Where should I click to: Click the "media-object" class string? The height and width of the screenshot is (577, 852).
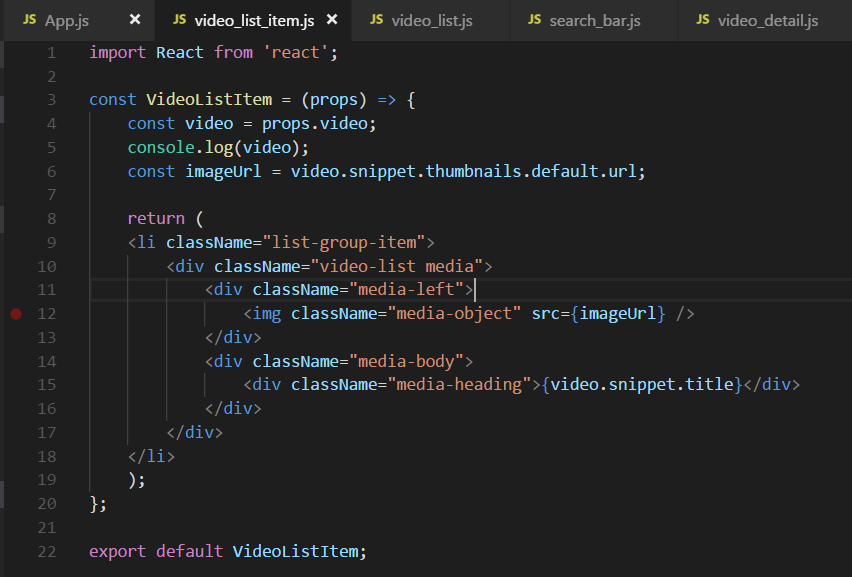[x=454, y=313]
